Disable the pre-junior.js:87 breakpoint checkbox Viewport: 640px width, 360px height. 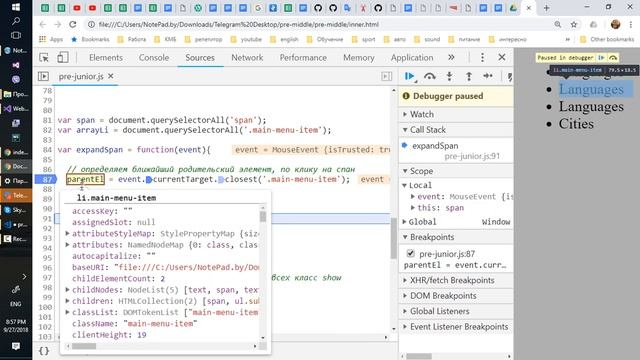click(x=411, y=253)
